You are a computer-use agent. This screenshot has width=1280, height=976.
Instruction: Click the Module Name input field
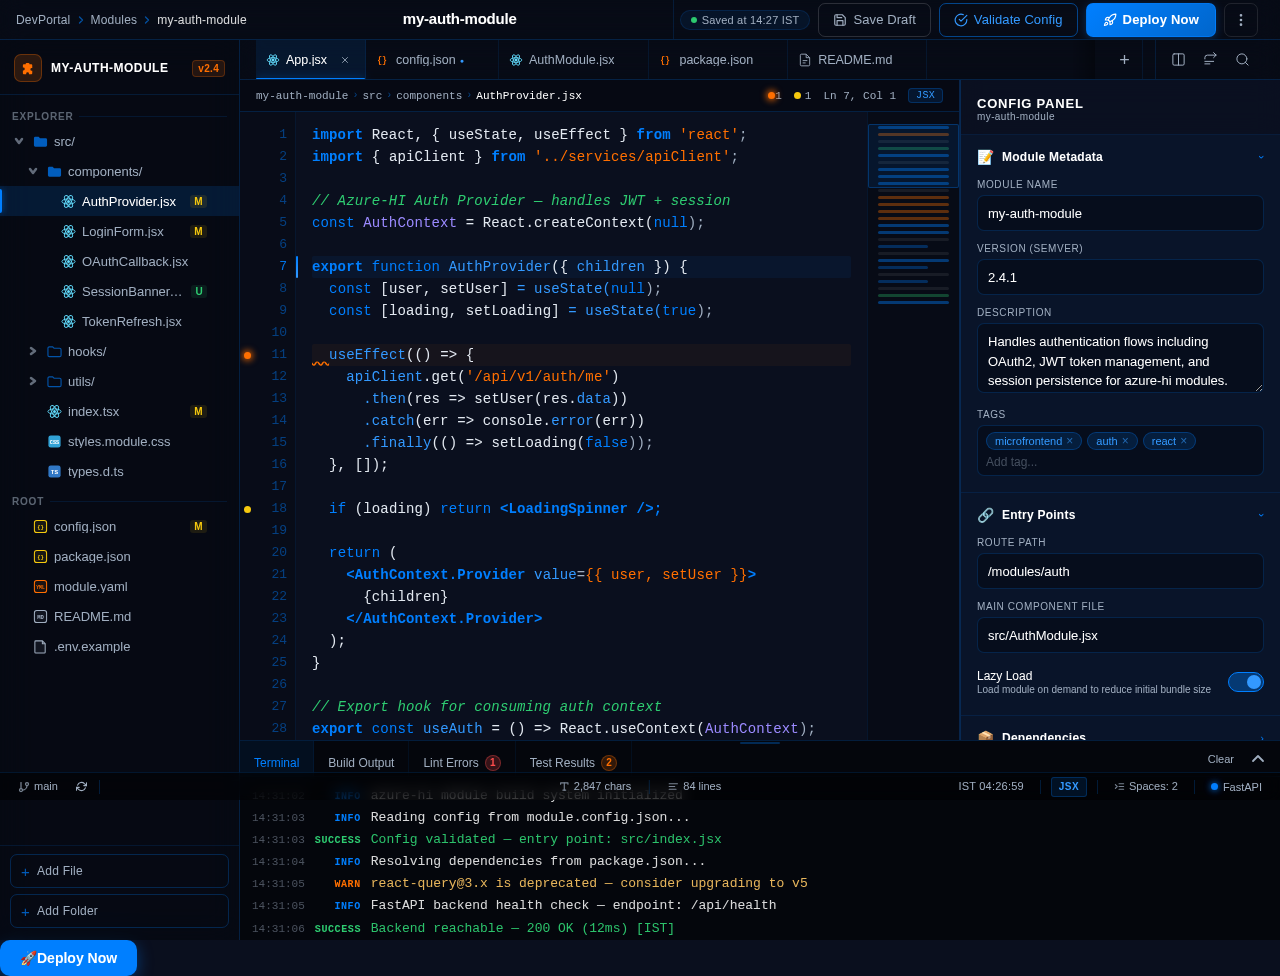[x=1120, y=213]
